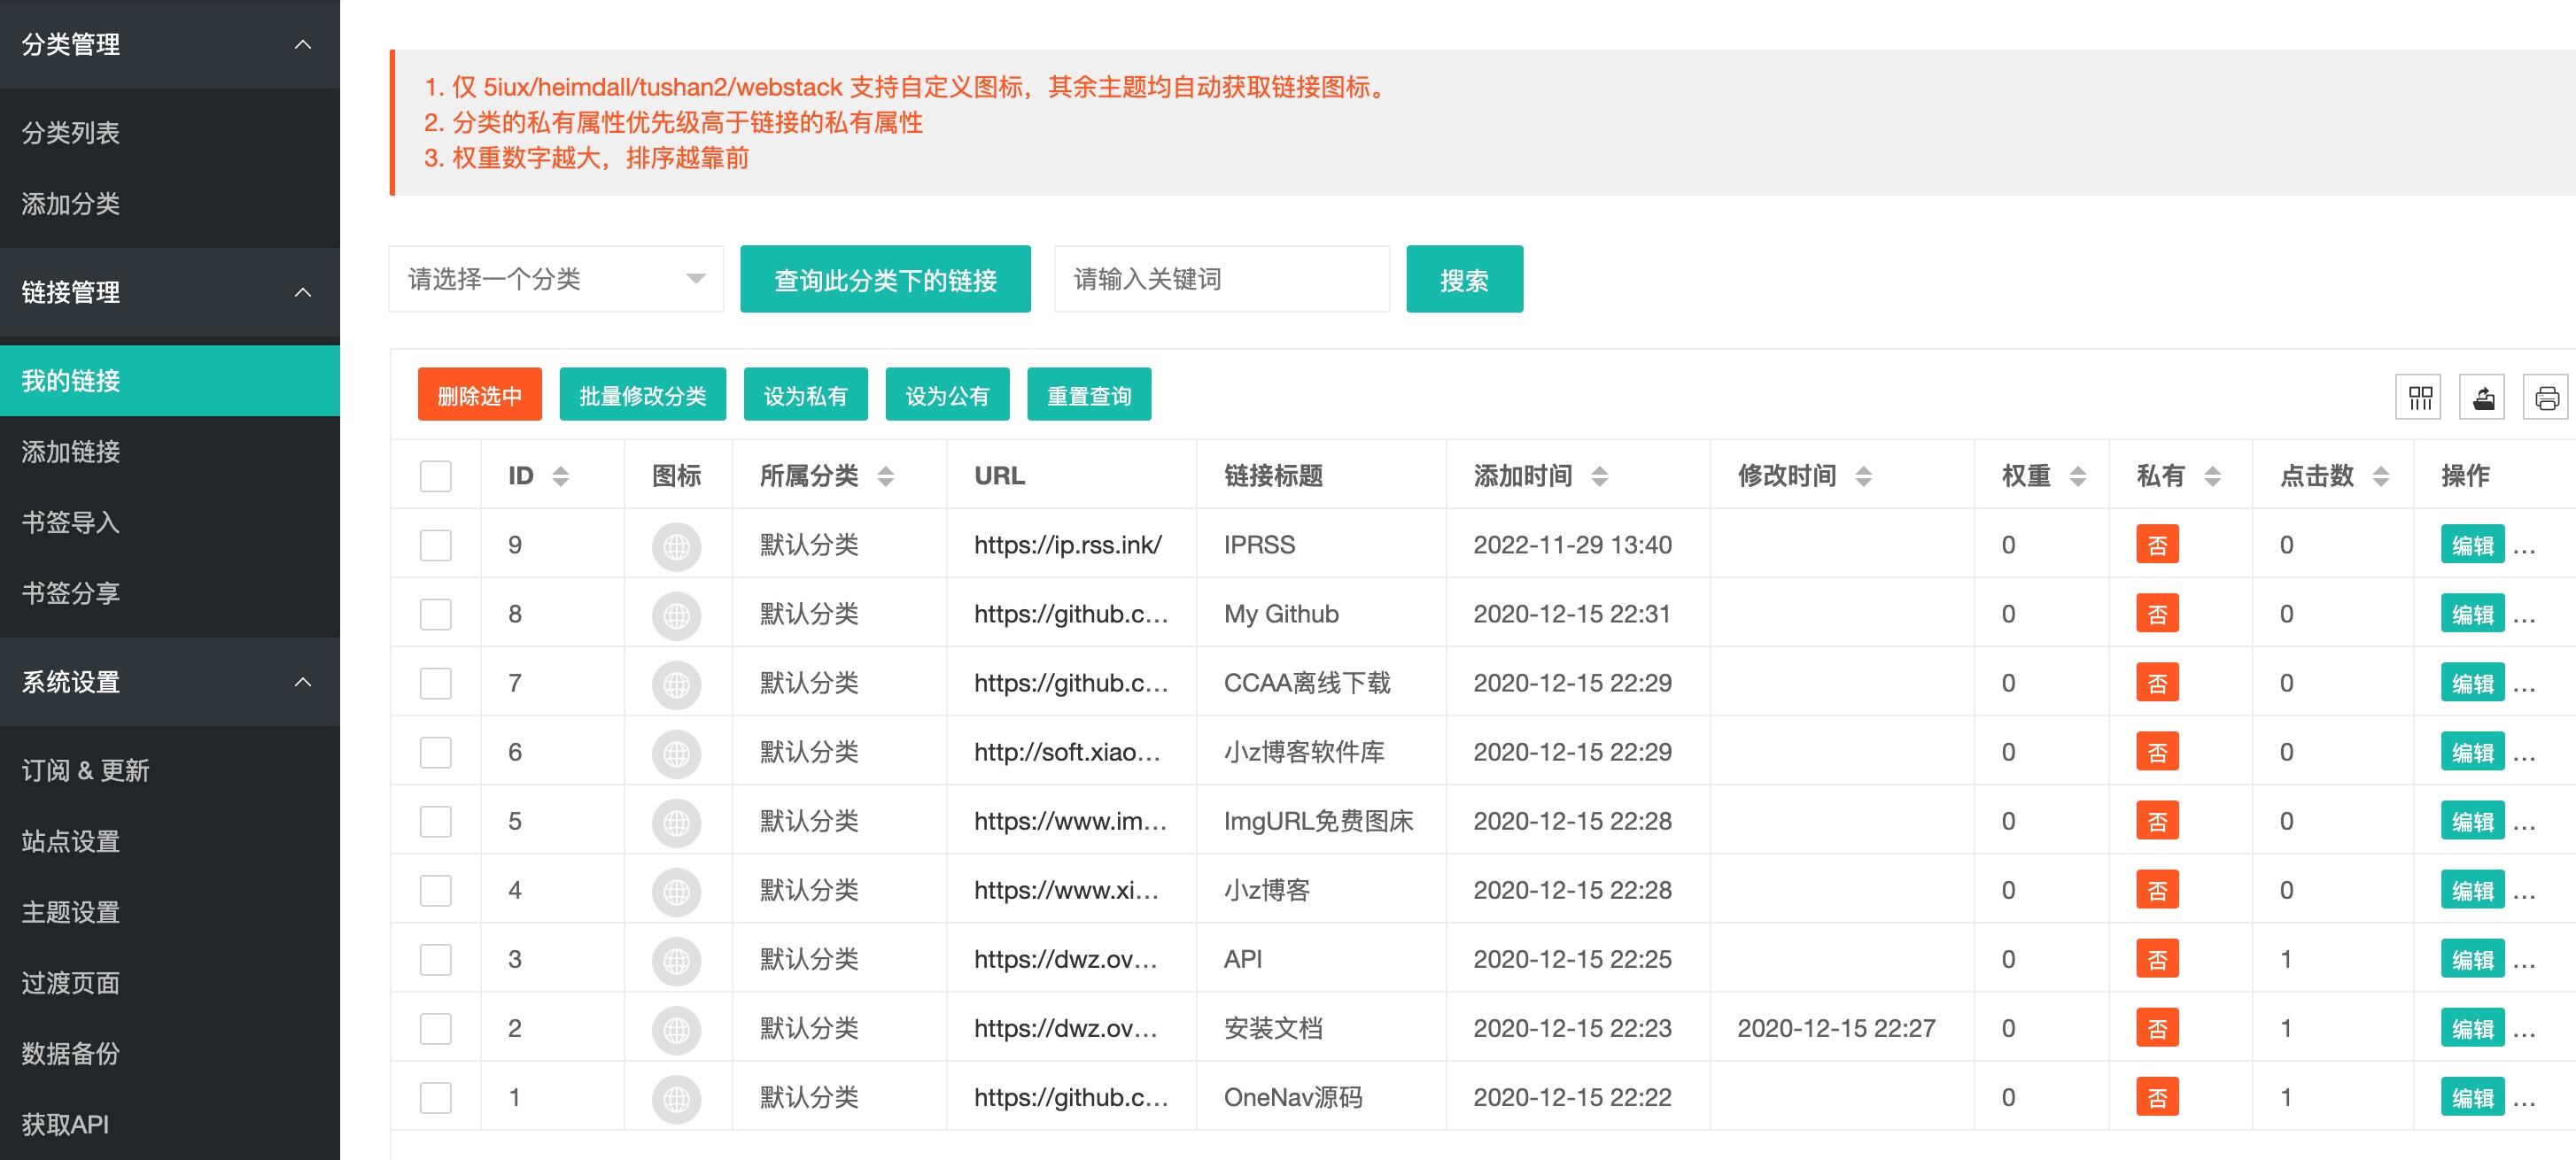Focus the 请输入关键词 search field

pos(1221,279)
